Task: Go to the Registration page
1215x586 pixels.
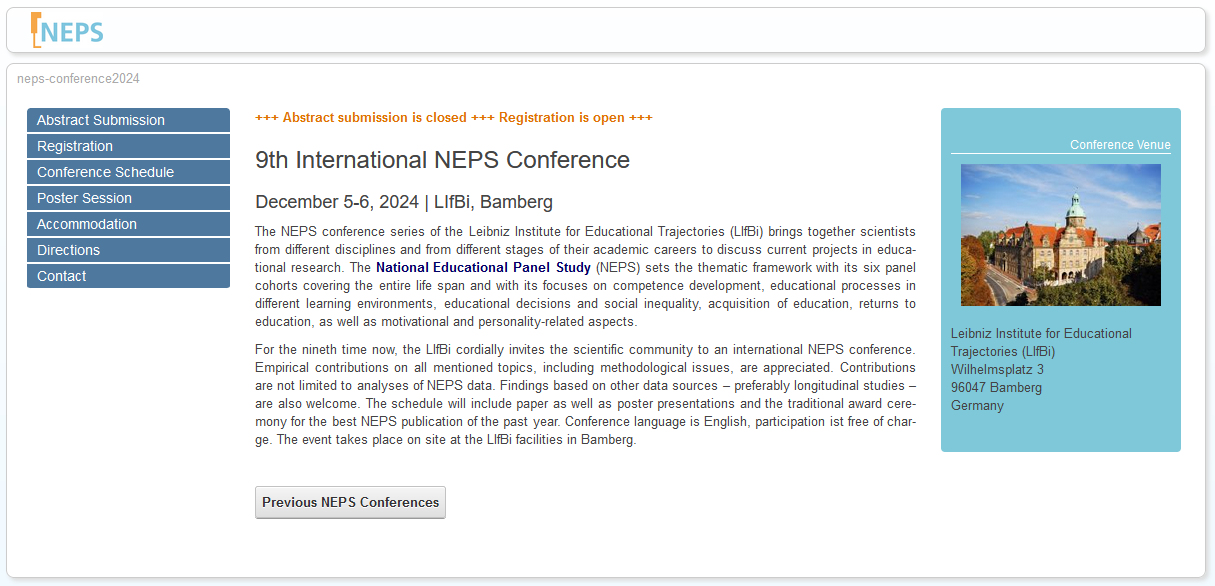Action: (x=128, y=146)
